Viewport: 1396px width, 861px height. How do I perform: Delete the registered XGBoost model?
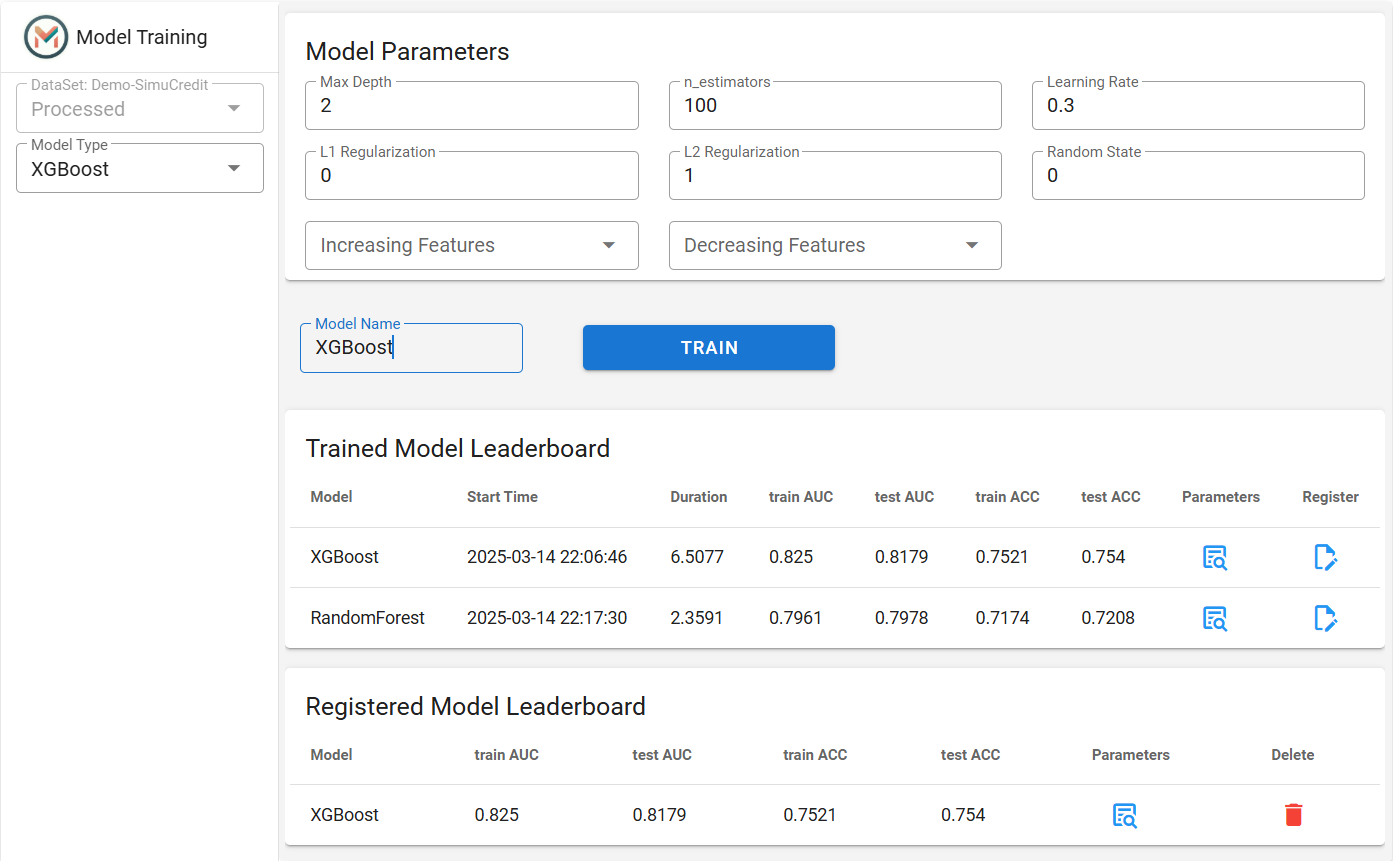(1293, 815)
